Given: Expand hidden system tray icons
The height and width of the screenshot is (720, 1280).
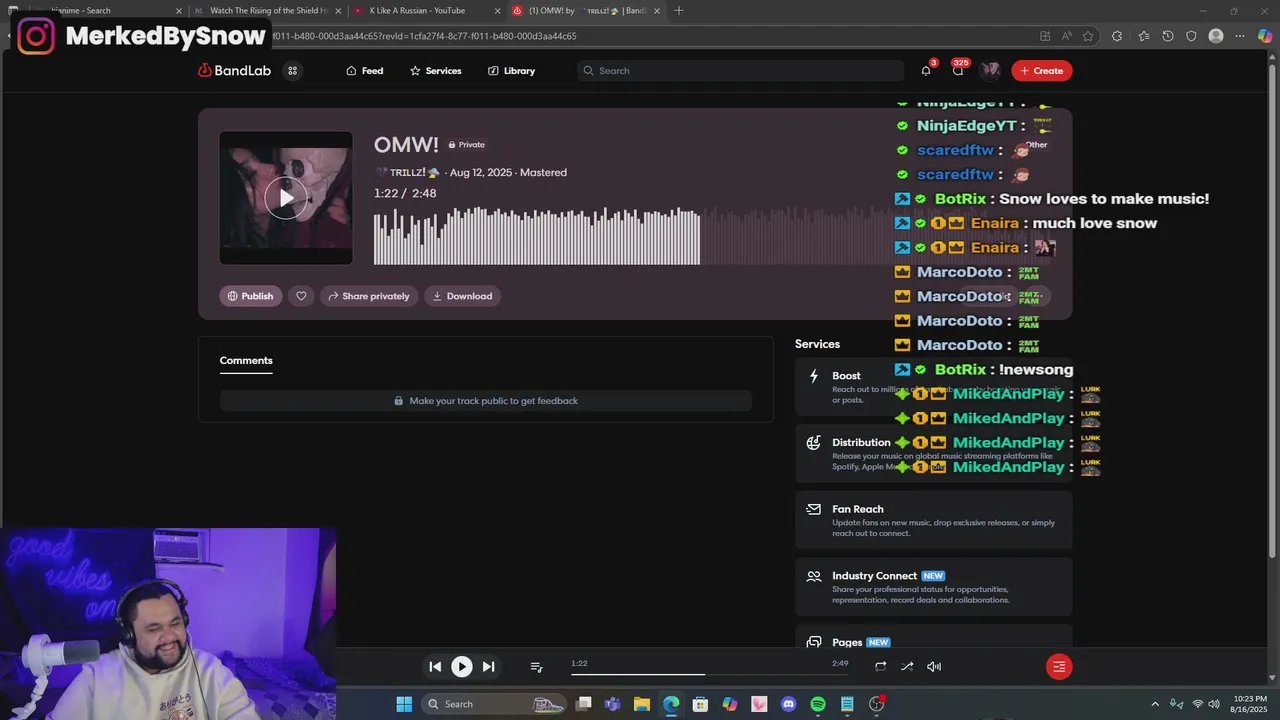Looking at the screenshot, I should (1155, 704).
